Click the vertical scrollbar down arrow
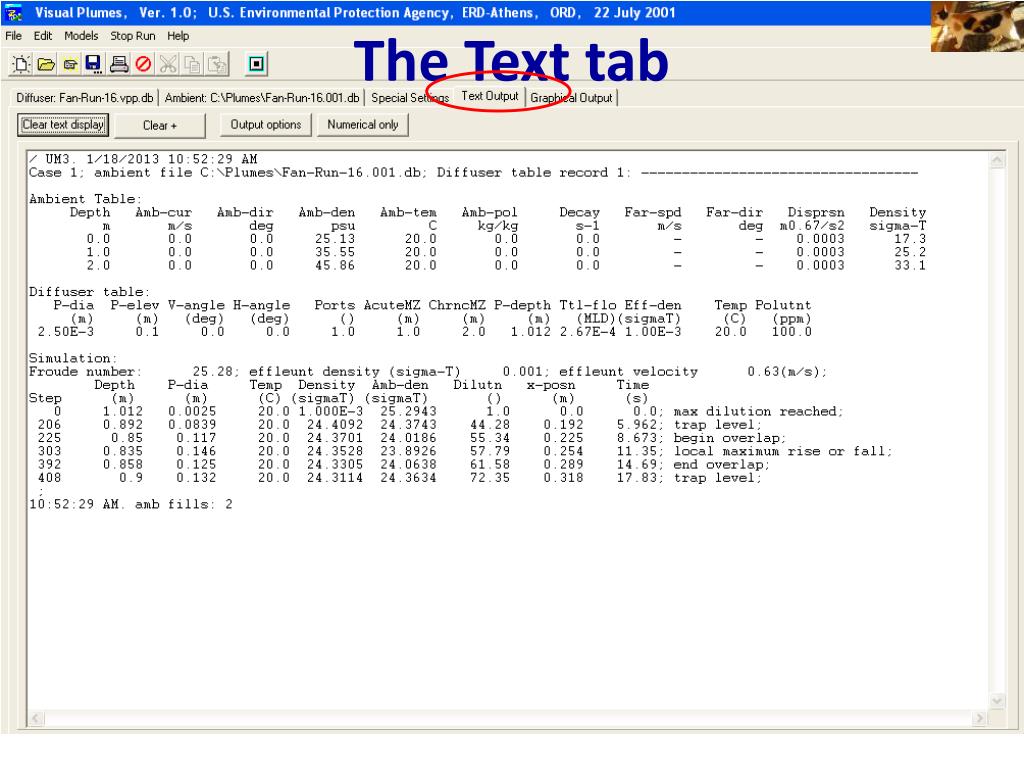Image resolution: width=1024 pixels, height=768 pixels. tap(997, 701)
